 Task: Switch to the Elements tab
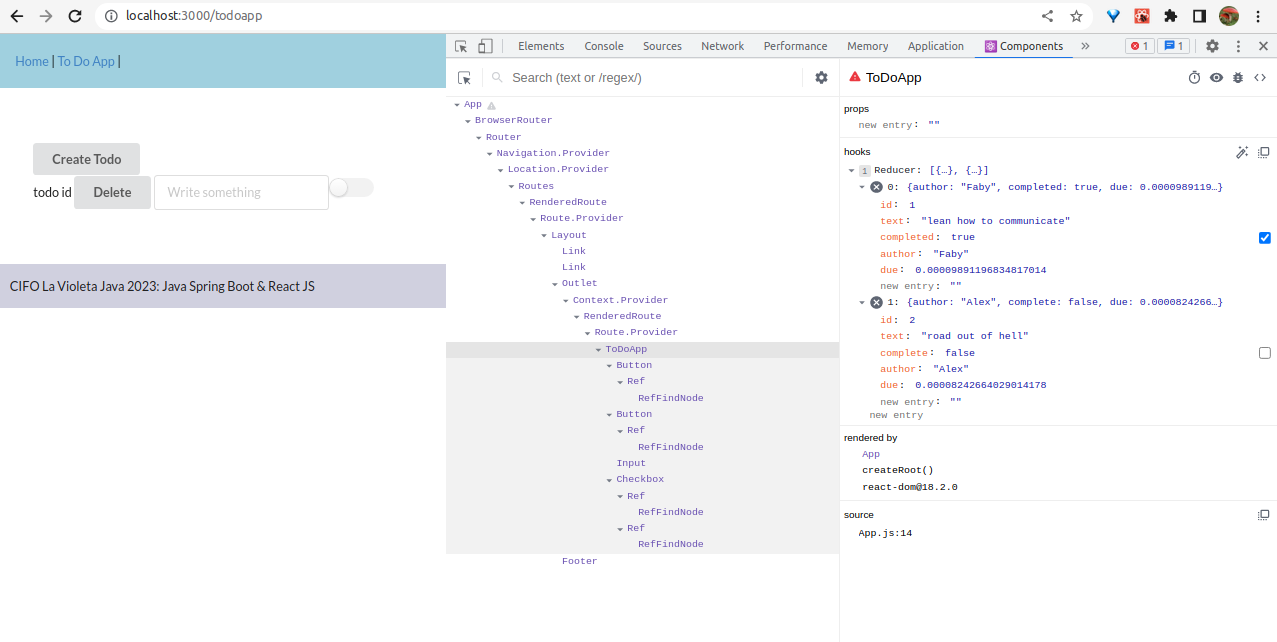click(541, 46)
